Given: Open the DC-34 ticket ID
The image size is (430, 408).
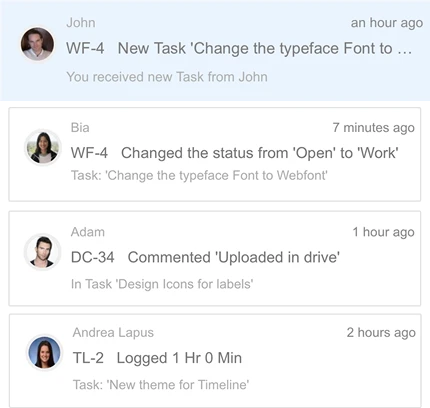Looking at the screenshot, I should click(x=93, y=257).
